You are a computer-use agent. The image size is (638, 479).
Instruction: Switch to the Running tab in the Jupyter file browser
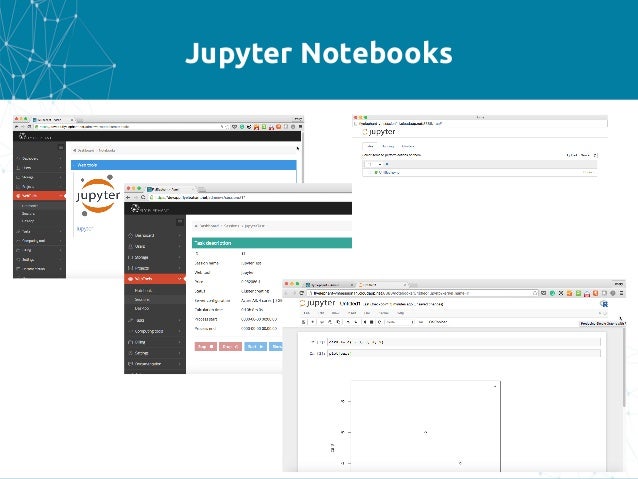[388, 146]
